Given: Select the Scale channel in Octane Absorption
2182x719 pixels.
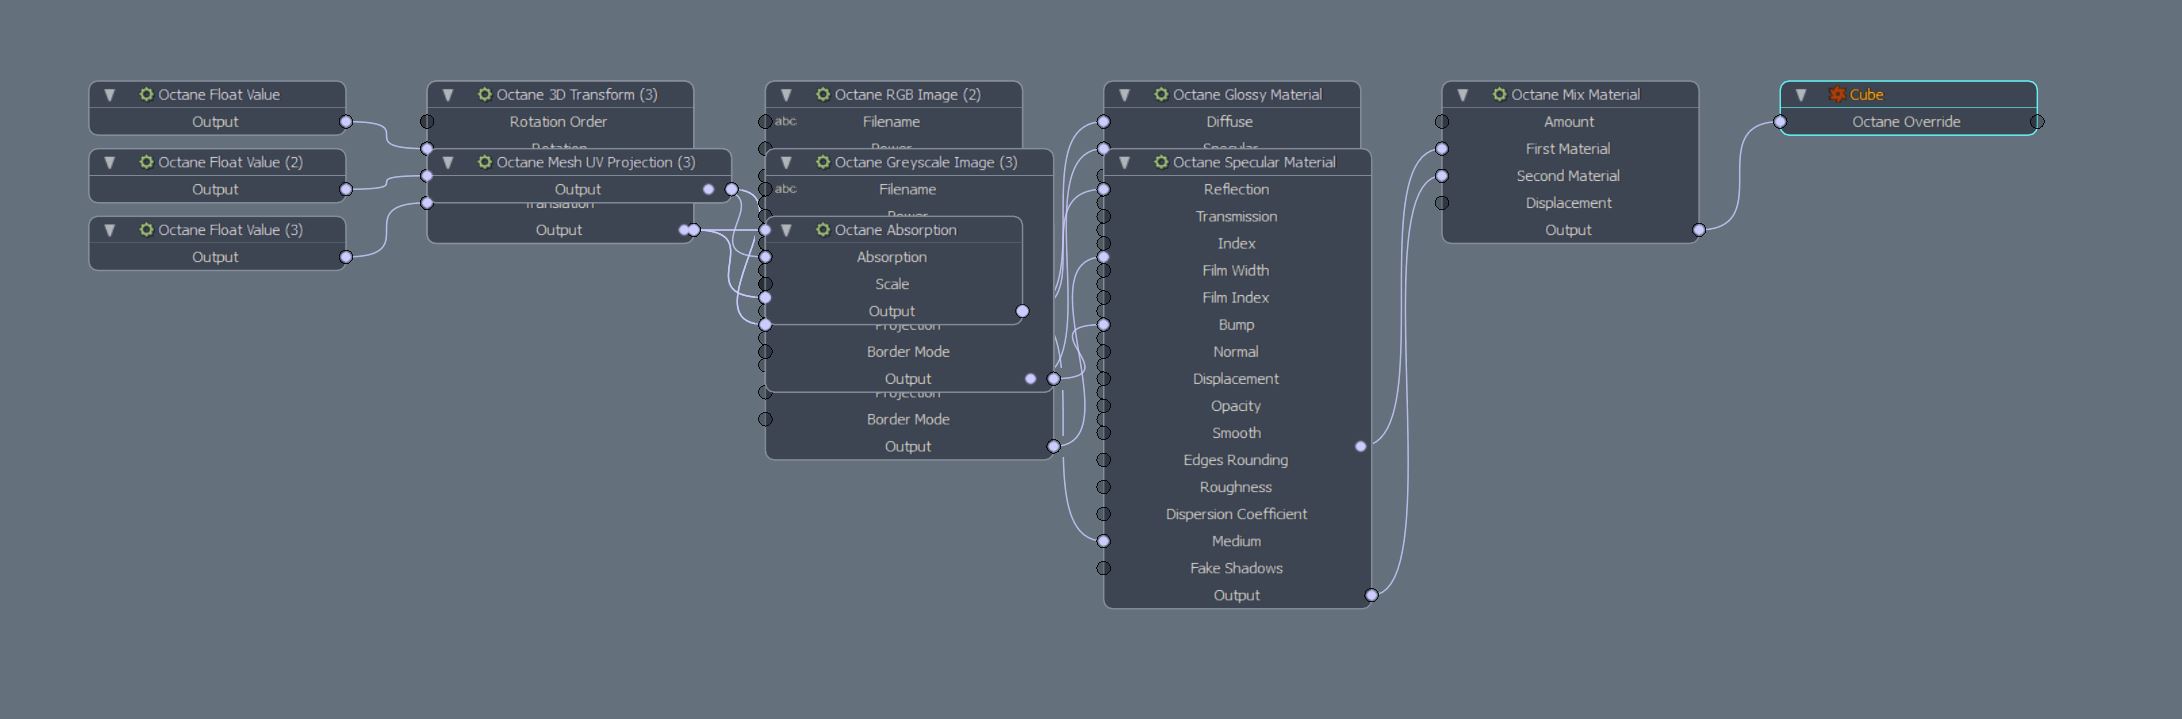Looking at the screenshot, I should click(x=893, y=284).
